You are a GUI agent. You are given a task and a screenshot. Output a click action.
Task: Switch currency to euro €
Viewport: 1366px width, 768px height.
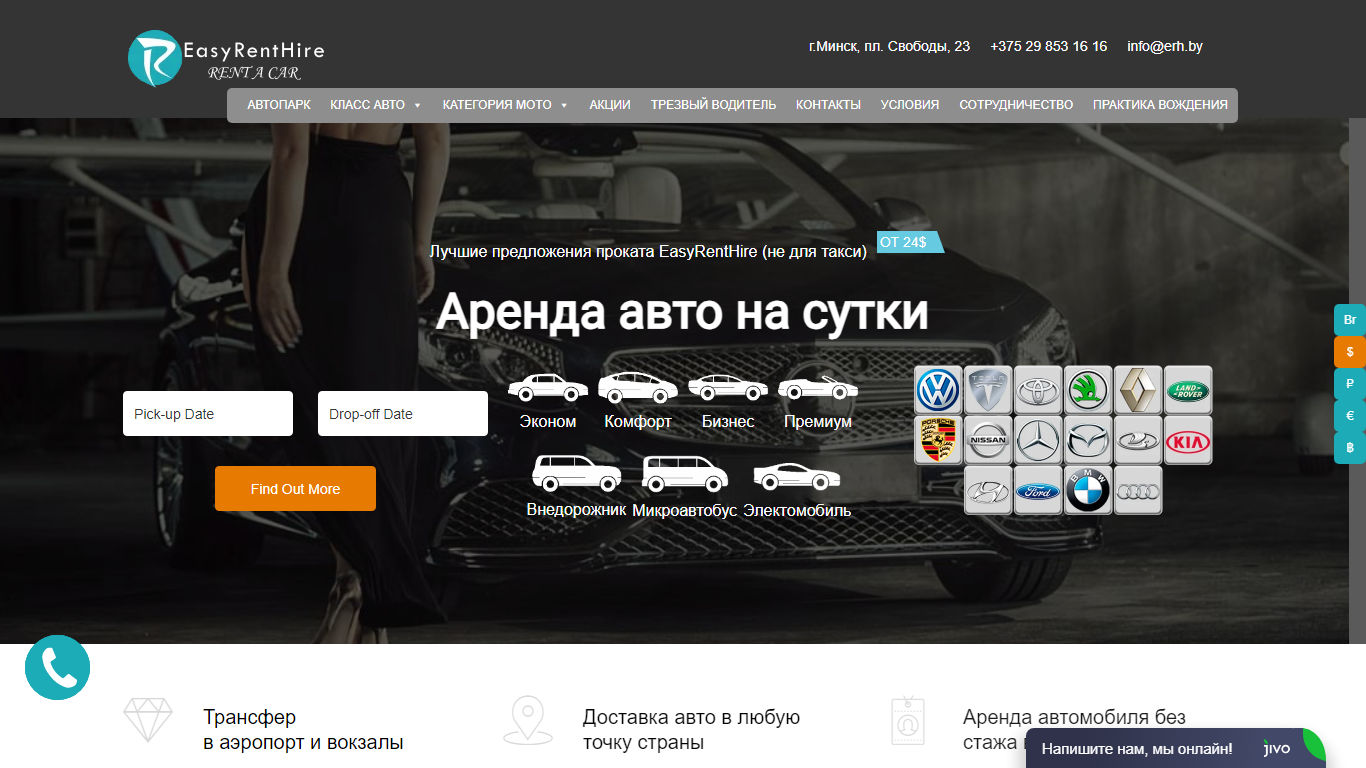1350,416
